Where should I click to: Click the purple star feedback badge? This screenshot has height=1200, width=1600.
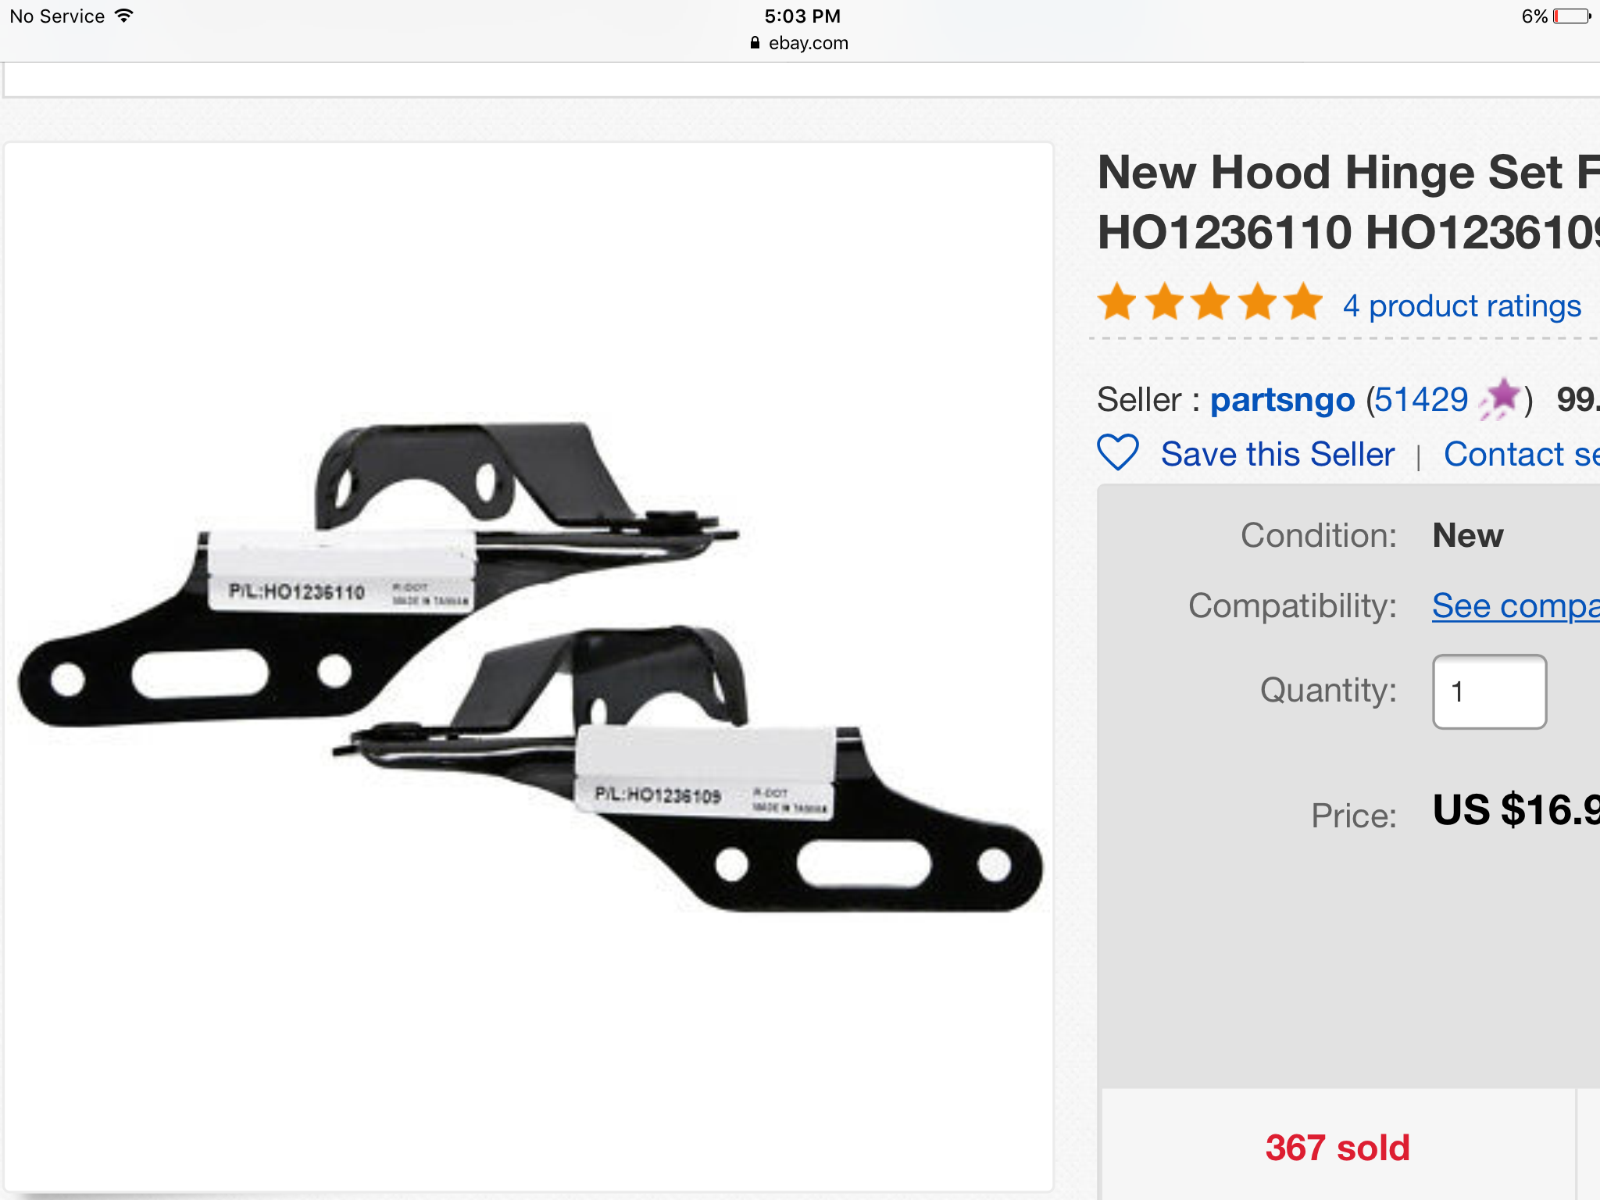tap(1500, 399)
